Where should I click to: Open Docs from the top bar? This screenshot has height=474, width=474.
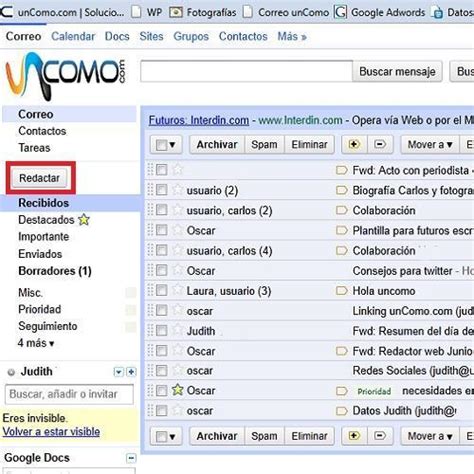click(117, 36)
